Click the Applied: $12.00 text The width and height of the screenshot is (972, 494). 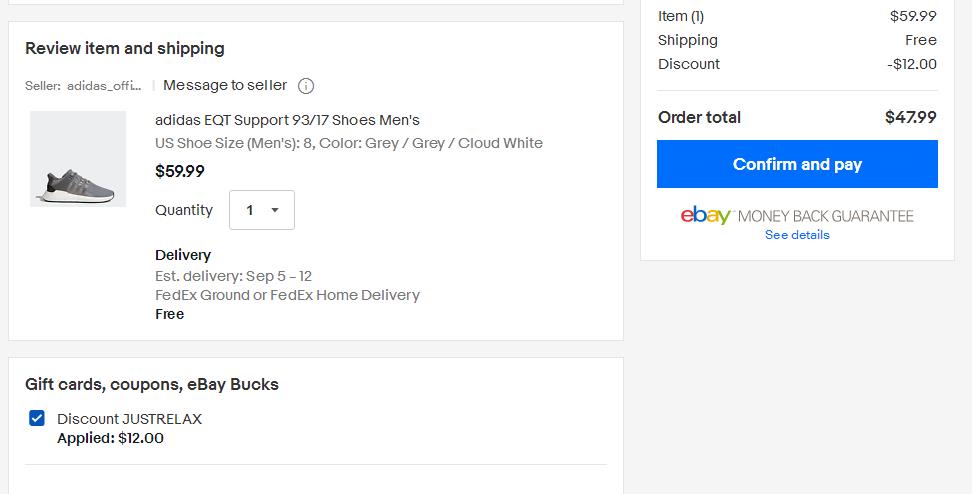(x=110, y=438)
